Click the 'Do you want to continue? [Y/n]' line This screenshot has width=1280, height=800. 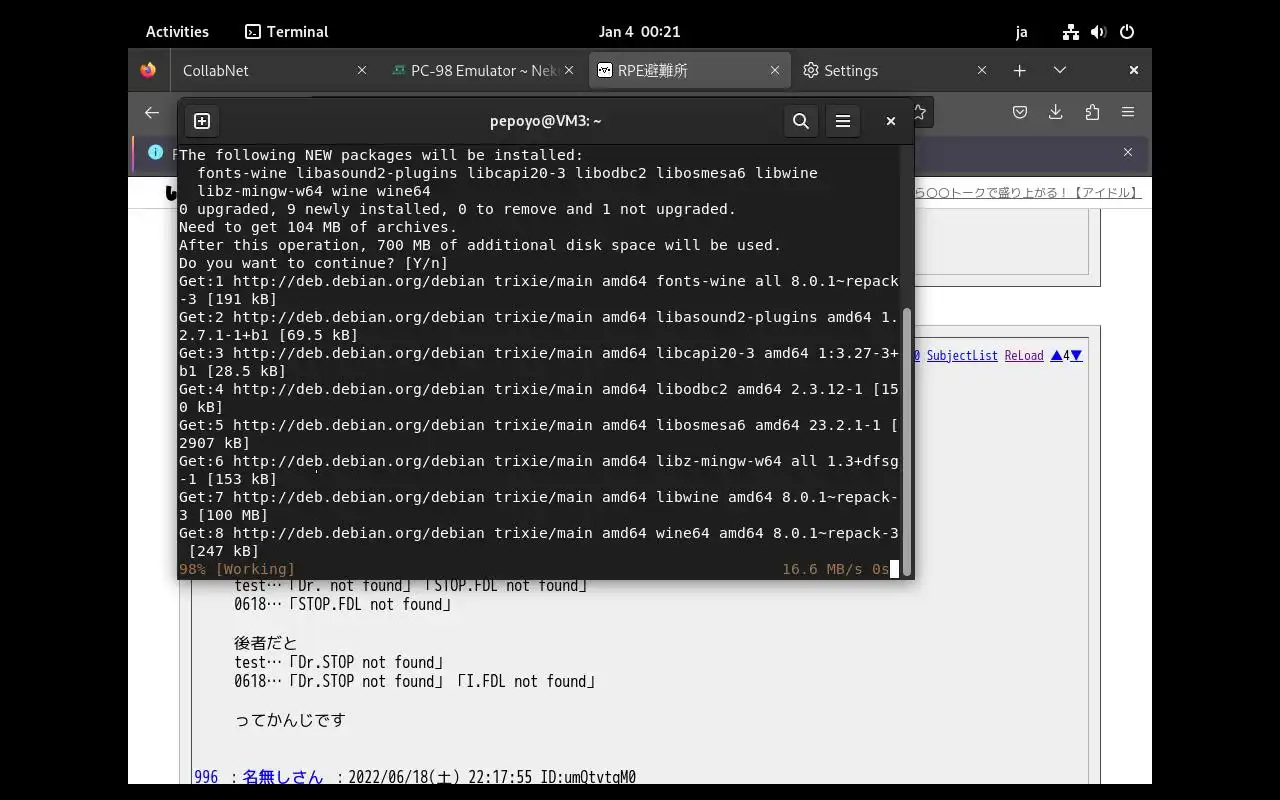(x=314, y=263)
